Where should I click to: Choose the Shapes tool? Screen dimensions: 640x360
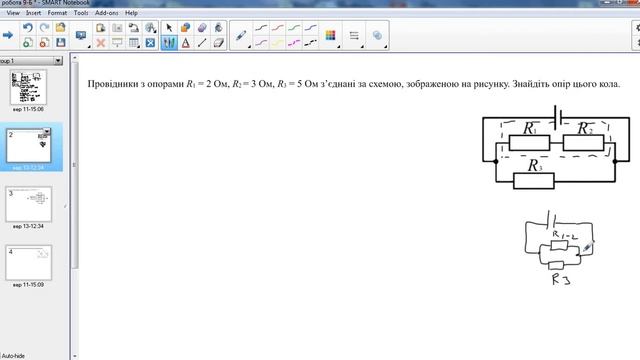coord(185,28)
